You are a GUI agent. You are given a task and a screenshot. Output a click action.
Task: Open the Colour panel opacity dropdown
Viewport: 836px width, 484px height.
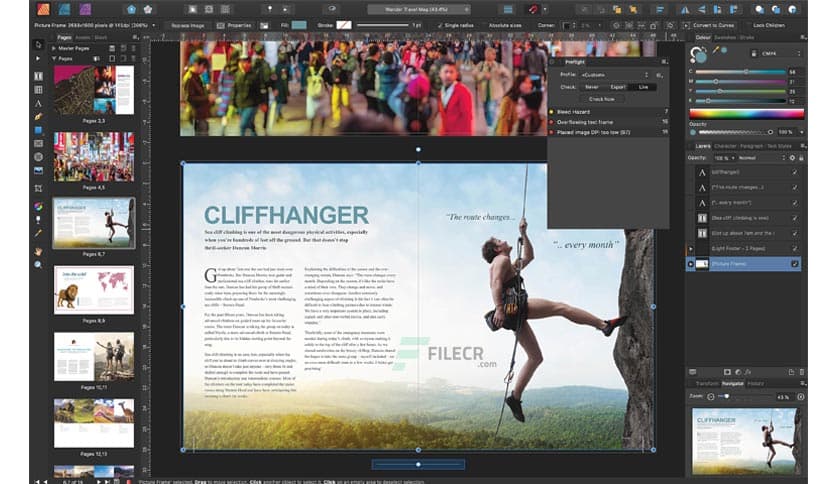point(801,132)
